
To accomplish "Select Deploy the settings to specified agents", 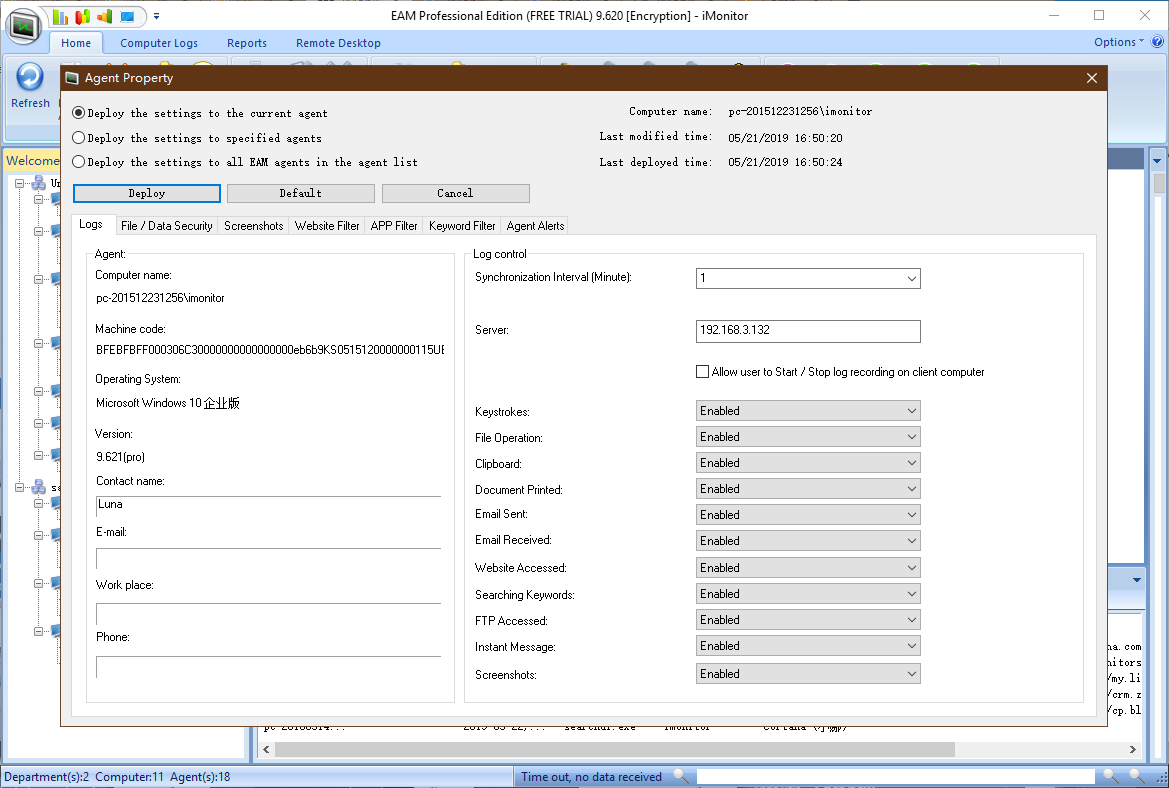I will [79, 138].
